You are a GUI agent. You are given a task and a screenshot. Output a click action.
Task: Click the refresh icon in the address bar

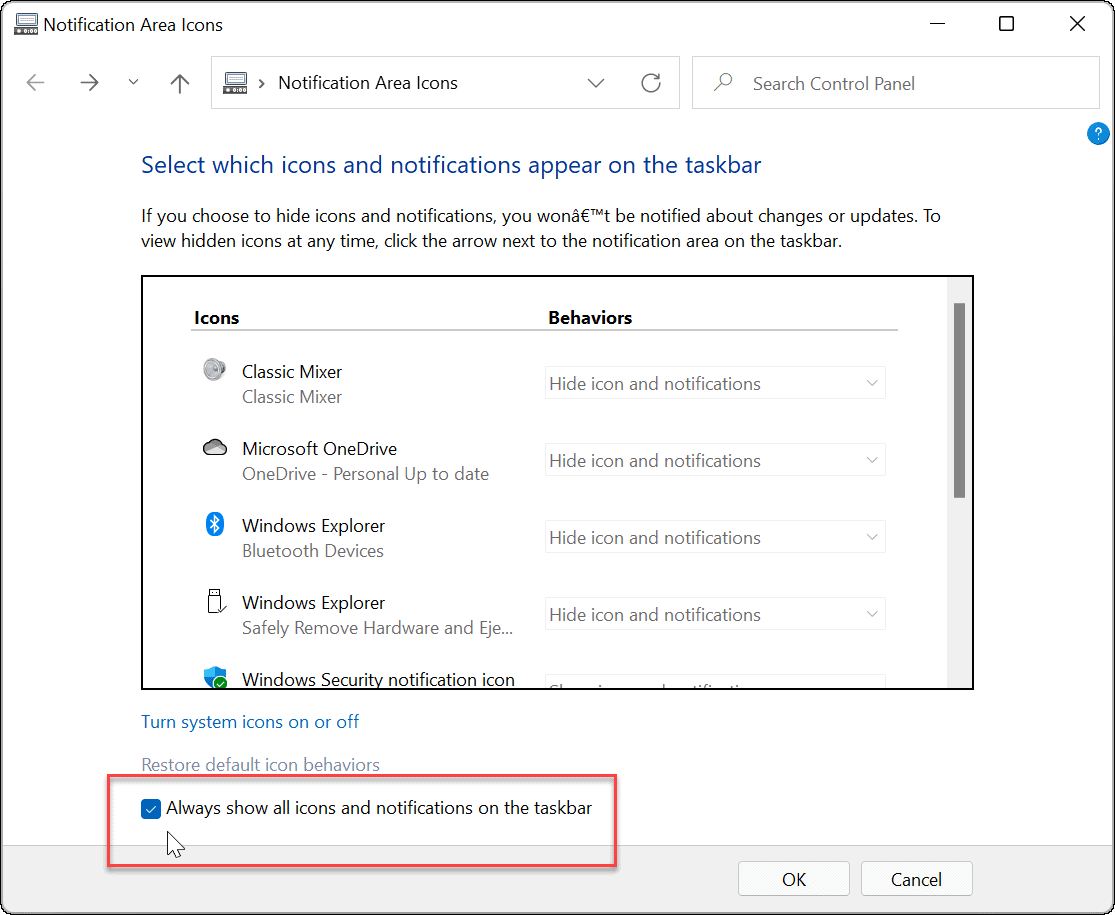651,83
